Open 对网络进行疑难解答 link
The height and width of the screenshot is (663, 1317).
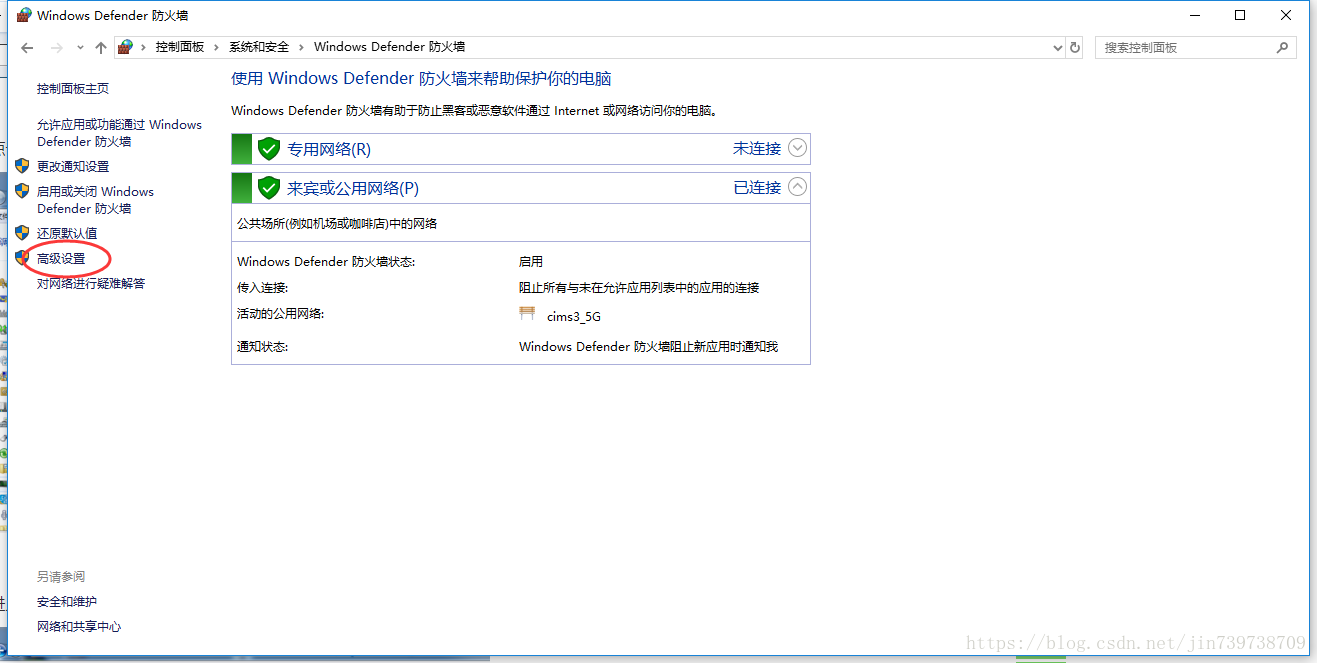coord(91,283)
